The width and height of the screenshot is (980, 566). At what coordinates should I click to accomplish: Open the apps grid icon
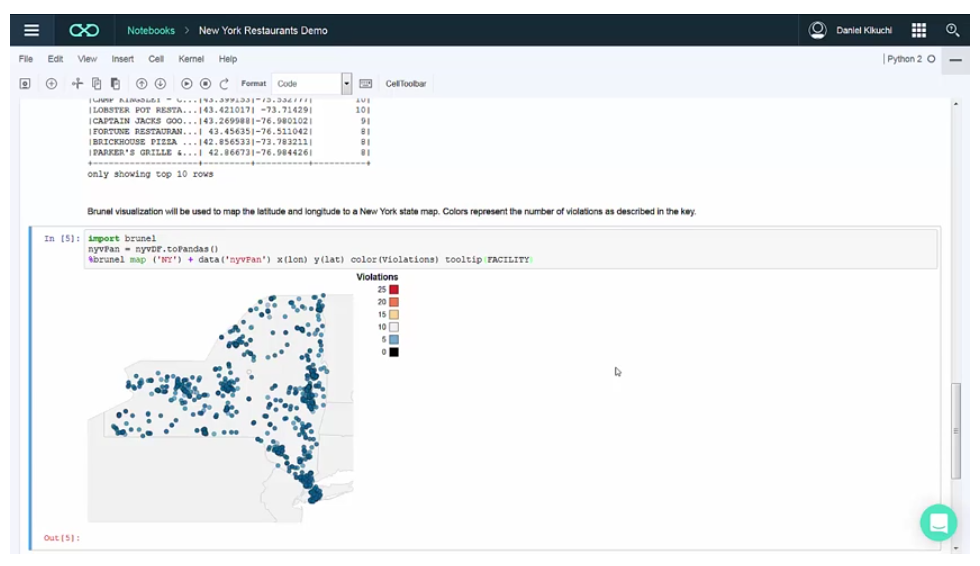click(x=918, y=30)
